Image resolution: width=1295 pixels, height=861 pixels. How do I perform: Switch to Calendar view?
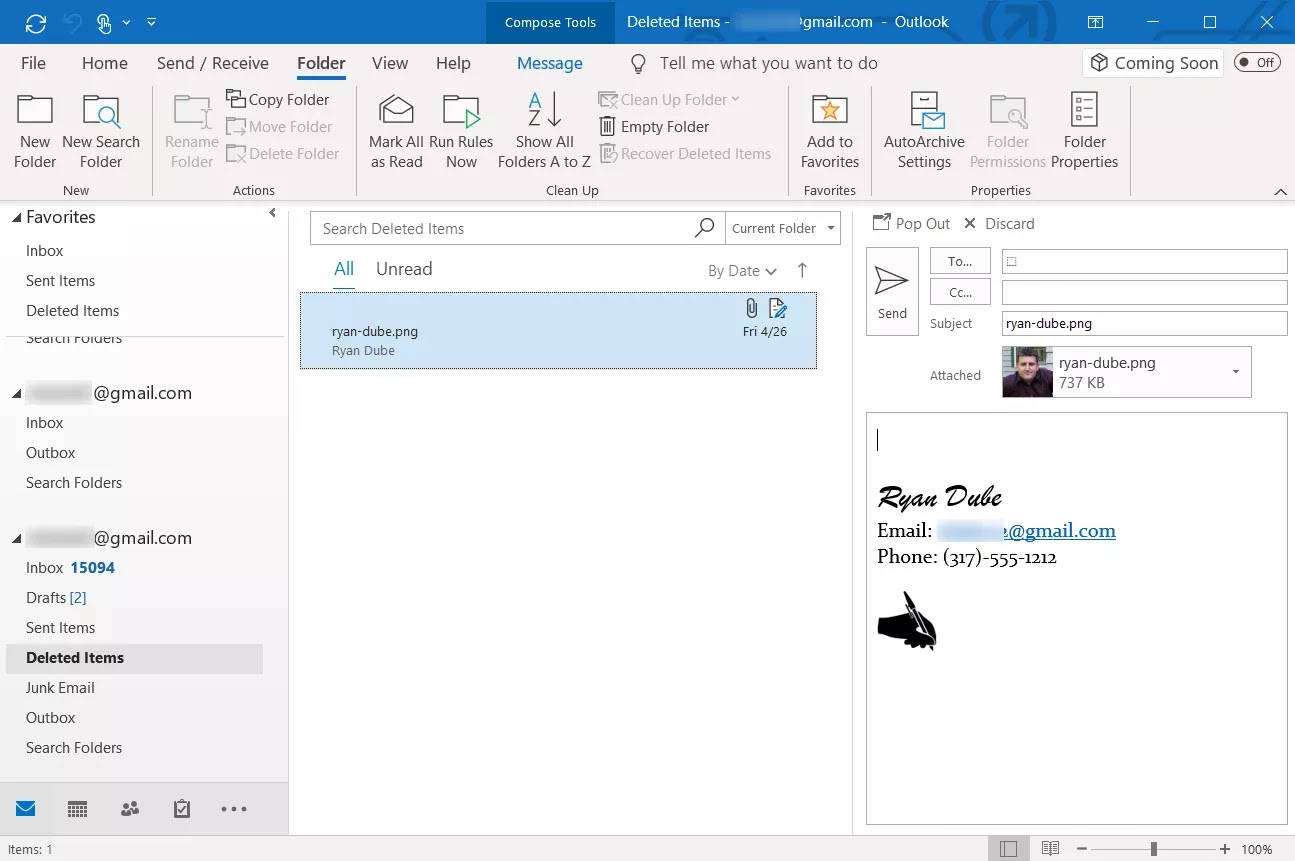[x=77, y=809]
